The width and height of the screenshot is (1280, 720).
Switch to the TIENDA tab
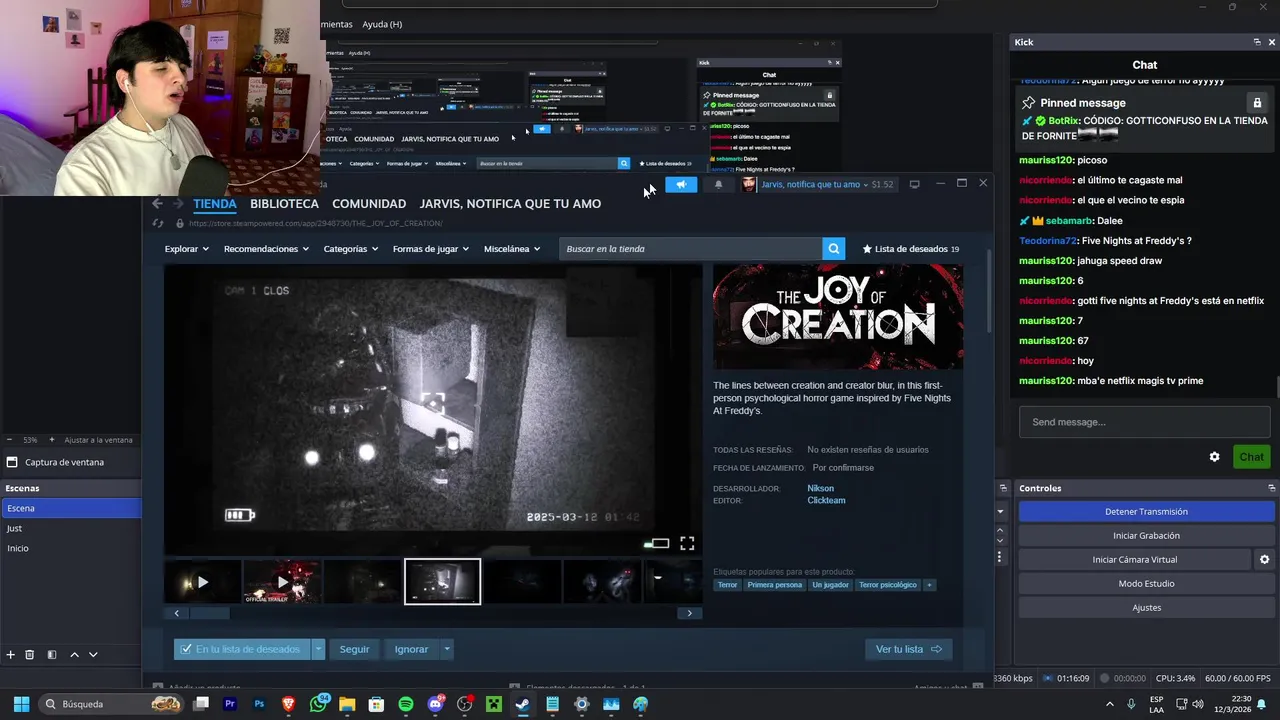(x=215, y=203)
